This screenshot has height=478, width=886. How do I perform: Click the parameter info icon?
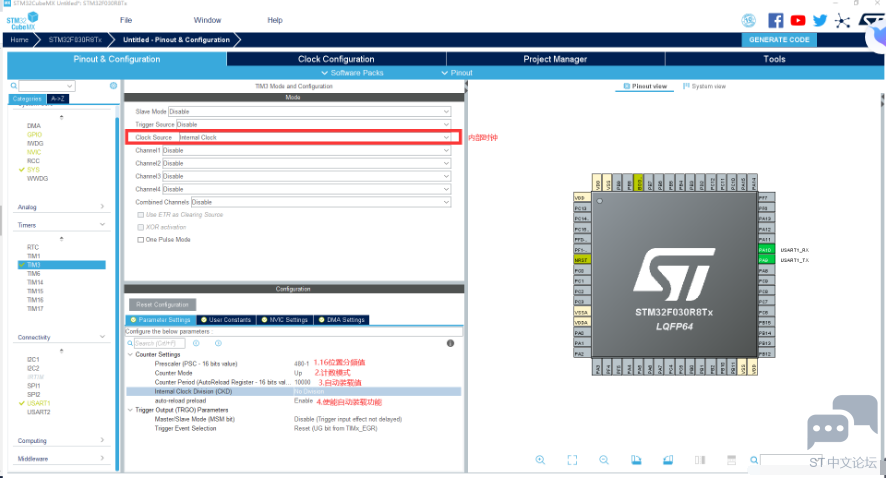[x=450, y=343]
